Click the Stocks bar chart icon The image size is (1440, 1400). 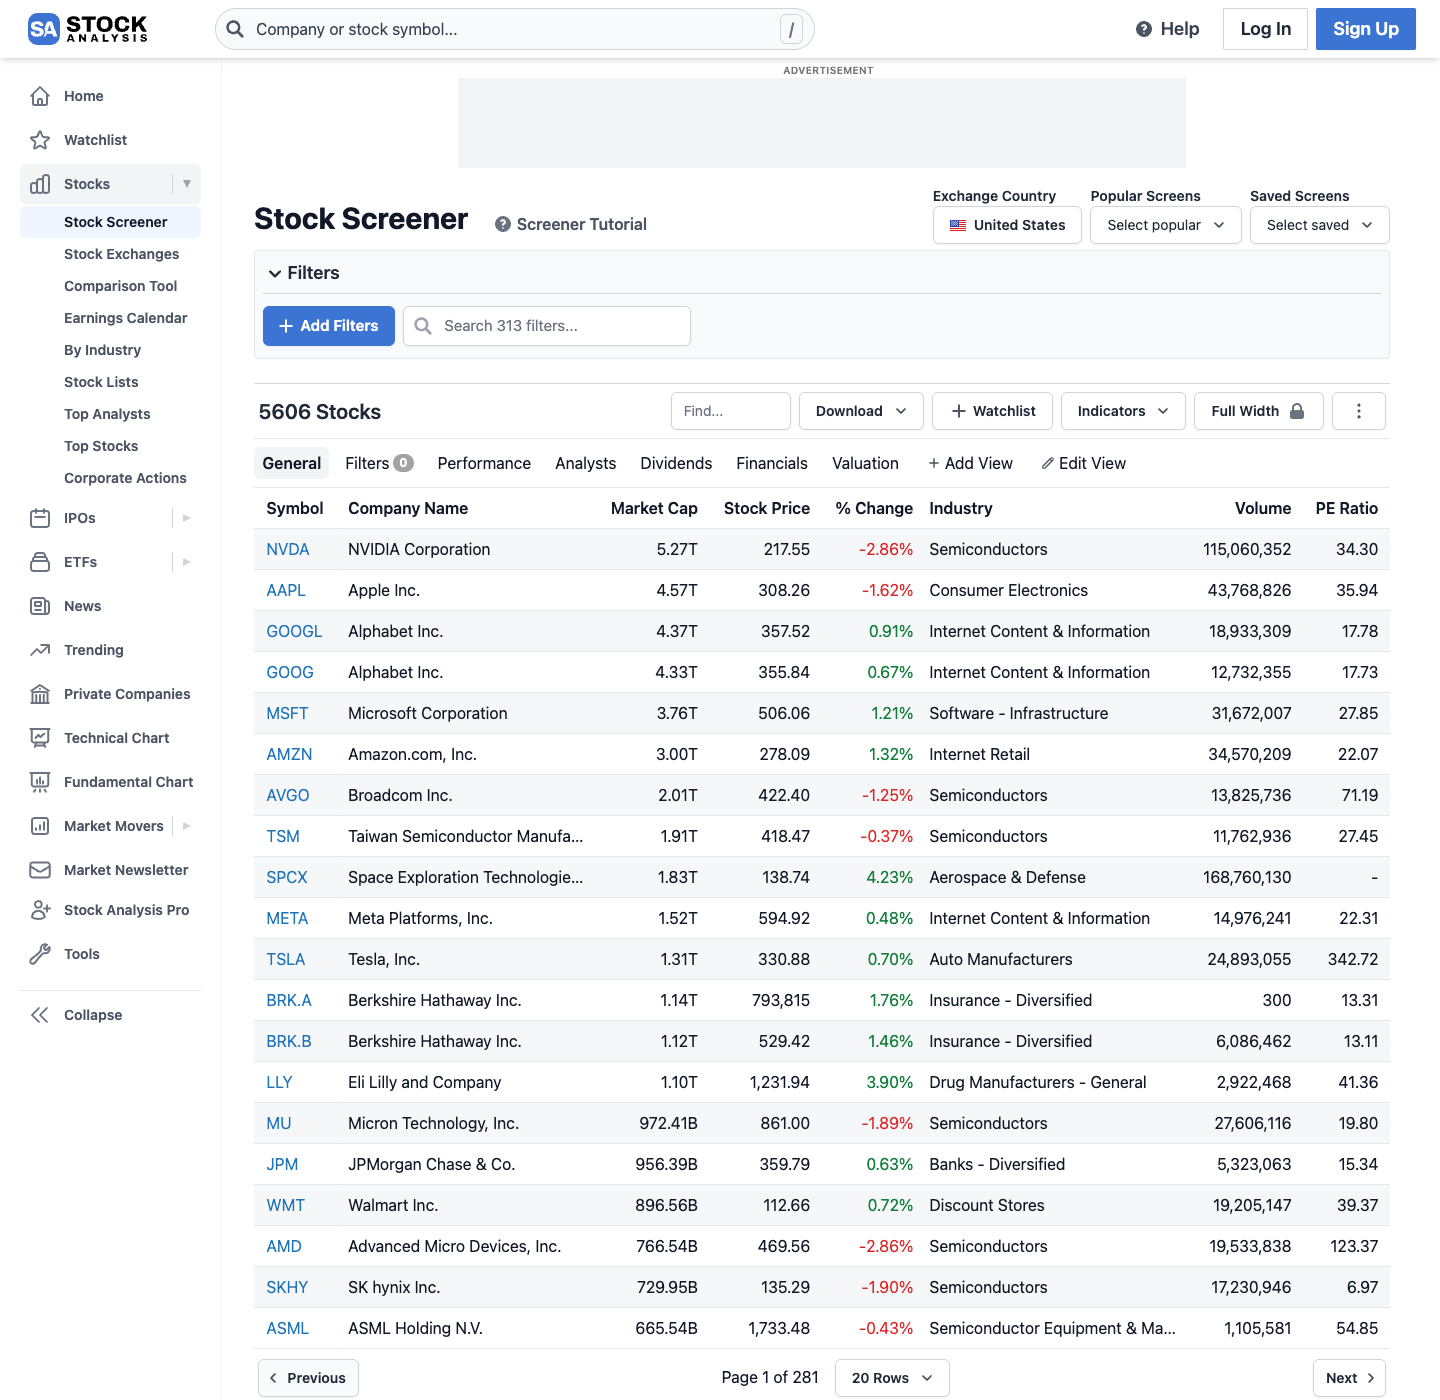tap(40, 184)
